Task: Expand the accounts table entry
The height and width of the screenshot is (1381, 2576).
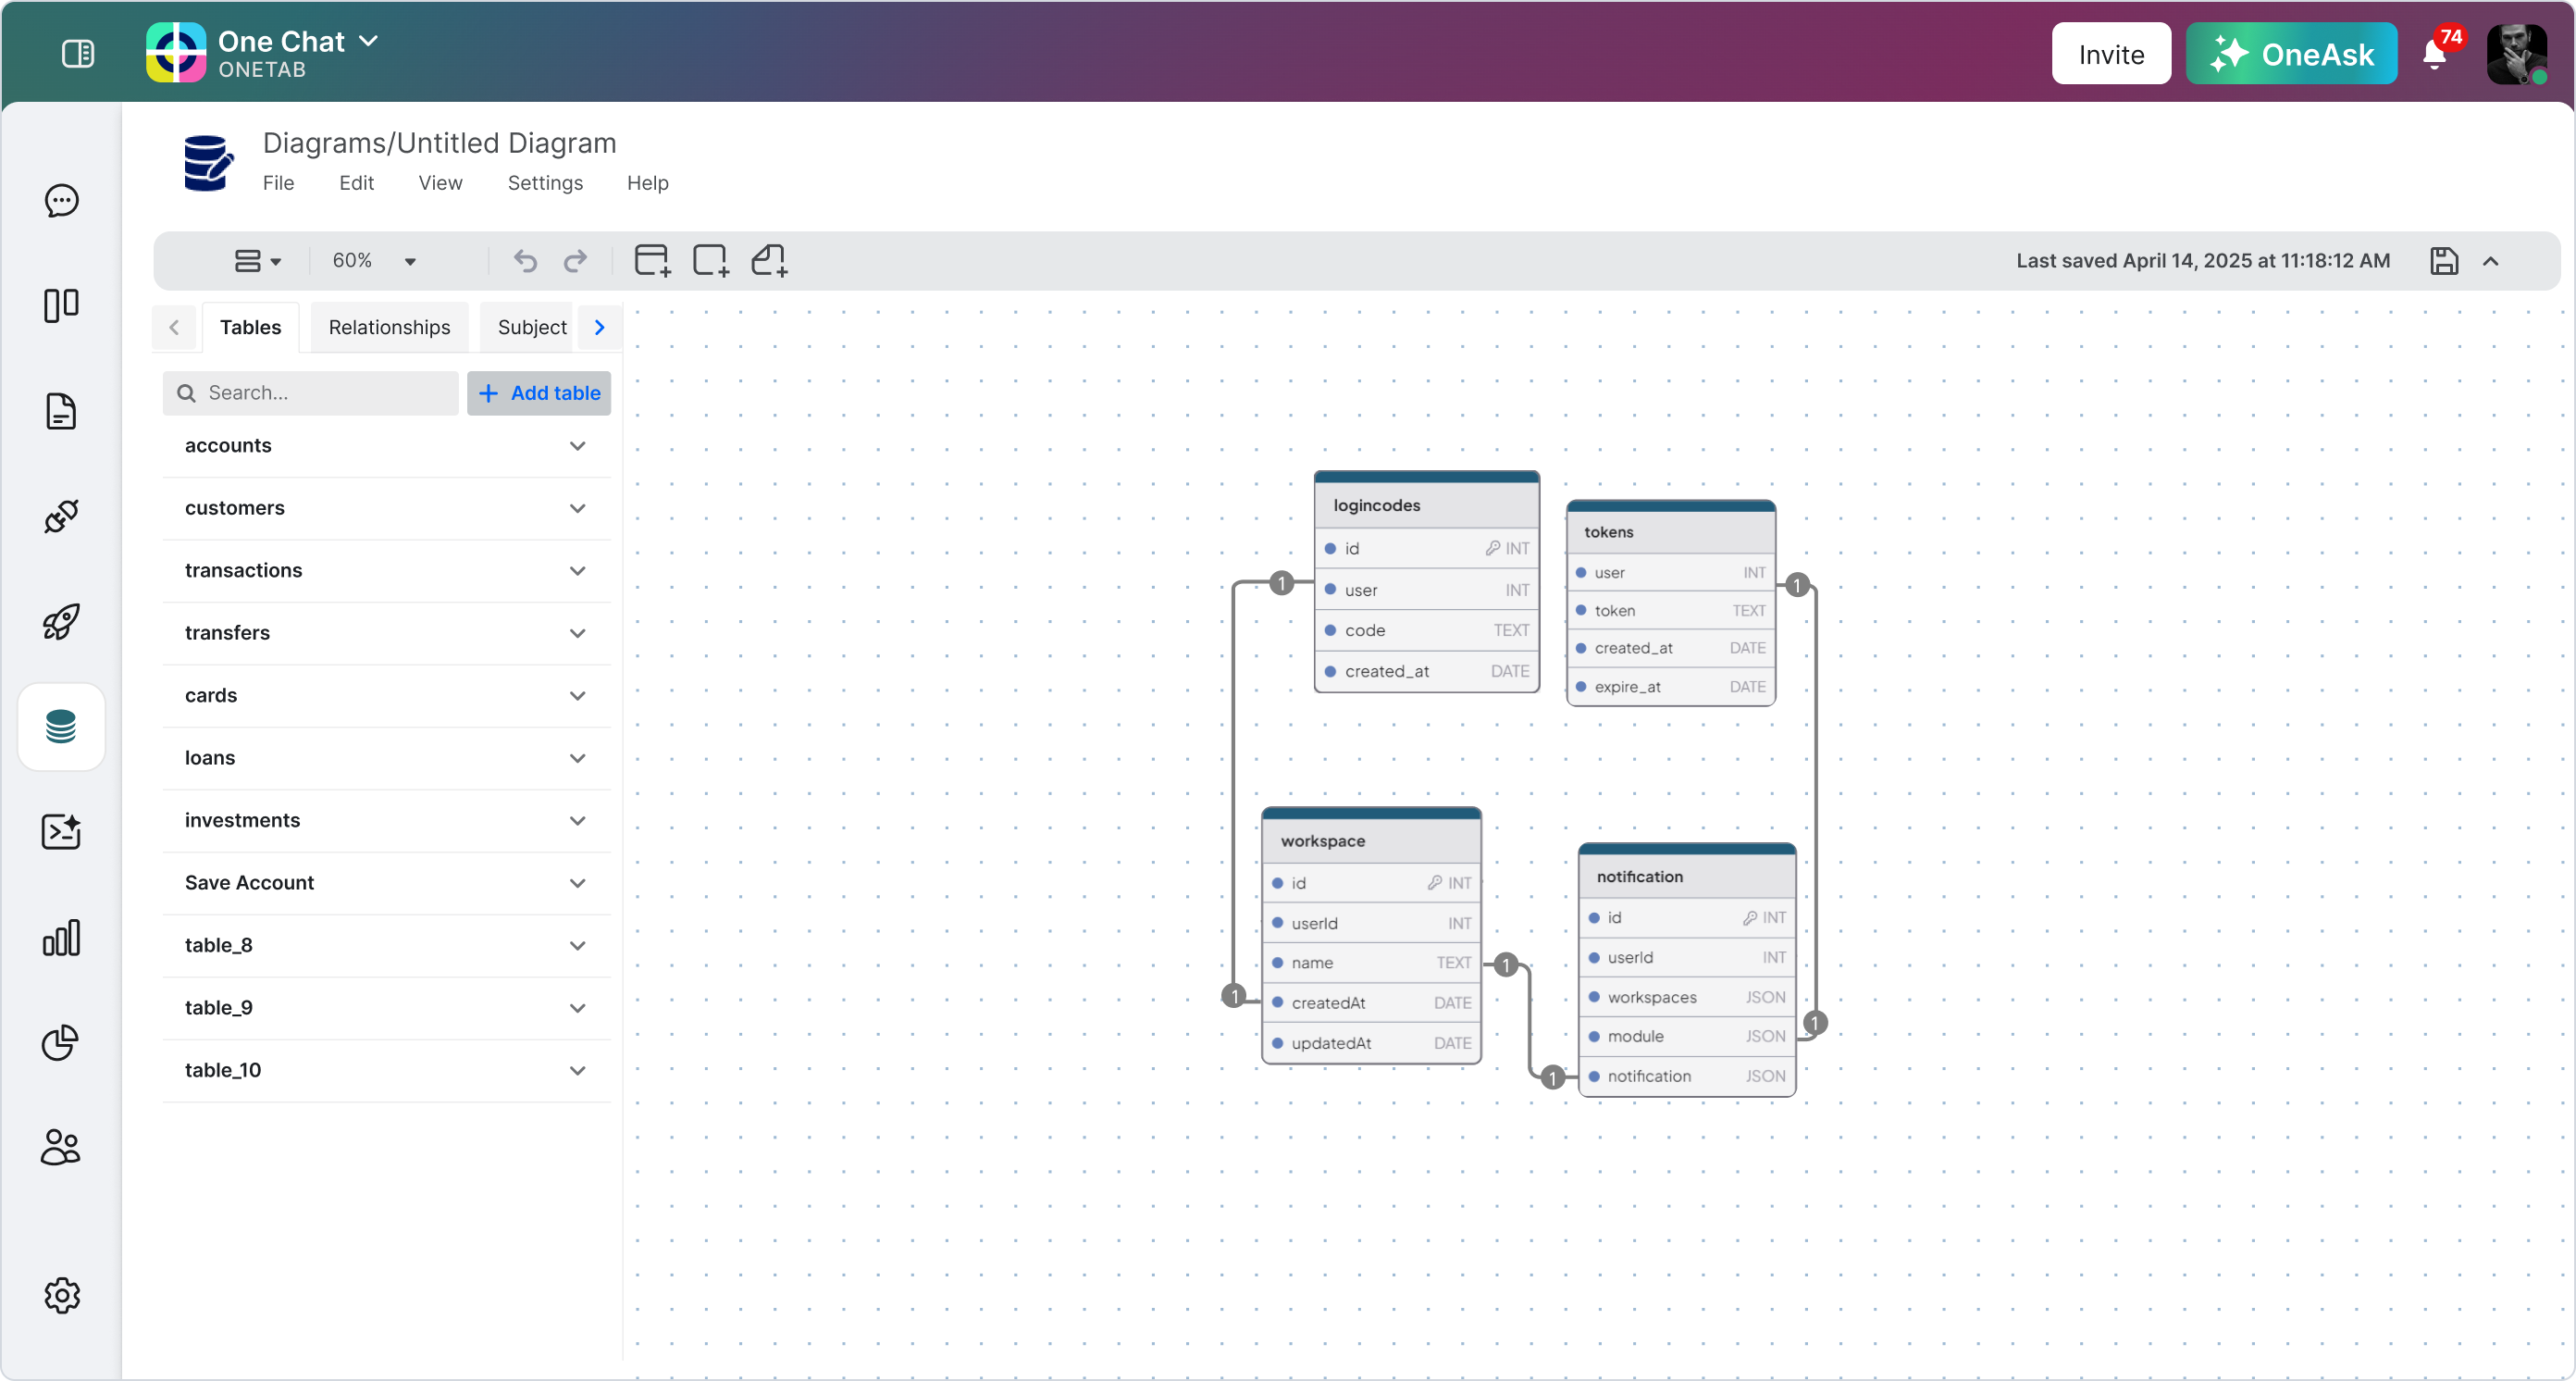Action: coord(578,446)
